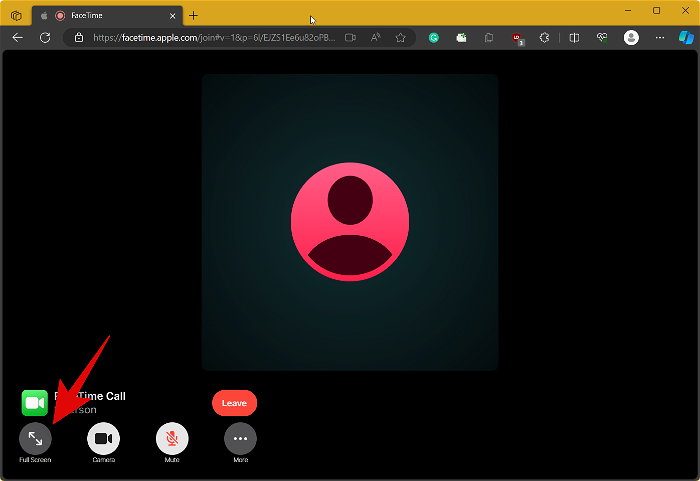Refresh the FaceTime page
Image resolution: width=700 pixels, height=481 pixels.
tap(45, 38)
